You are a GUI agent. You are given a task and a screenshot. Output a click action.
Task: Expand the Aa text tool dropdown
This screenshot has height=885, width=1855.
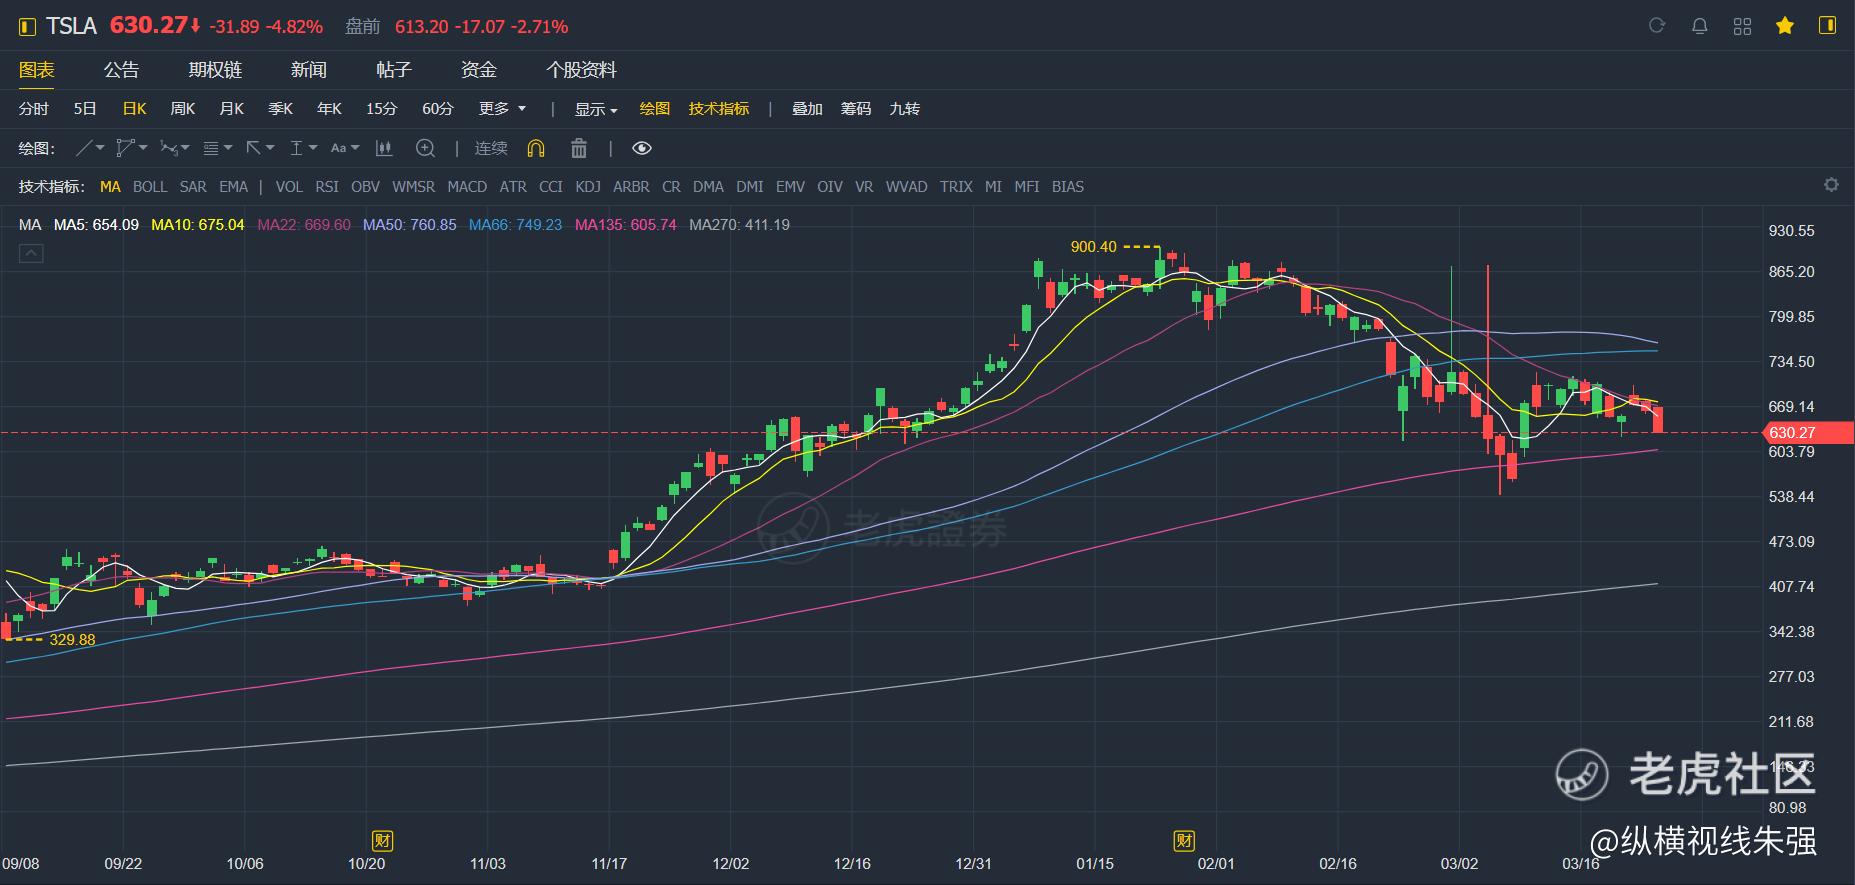pyautogui.click(x=355, y=148)
